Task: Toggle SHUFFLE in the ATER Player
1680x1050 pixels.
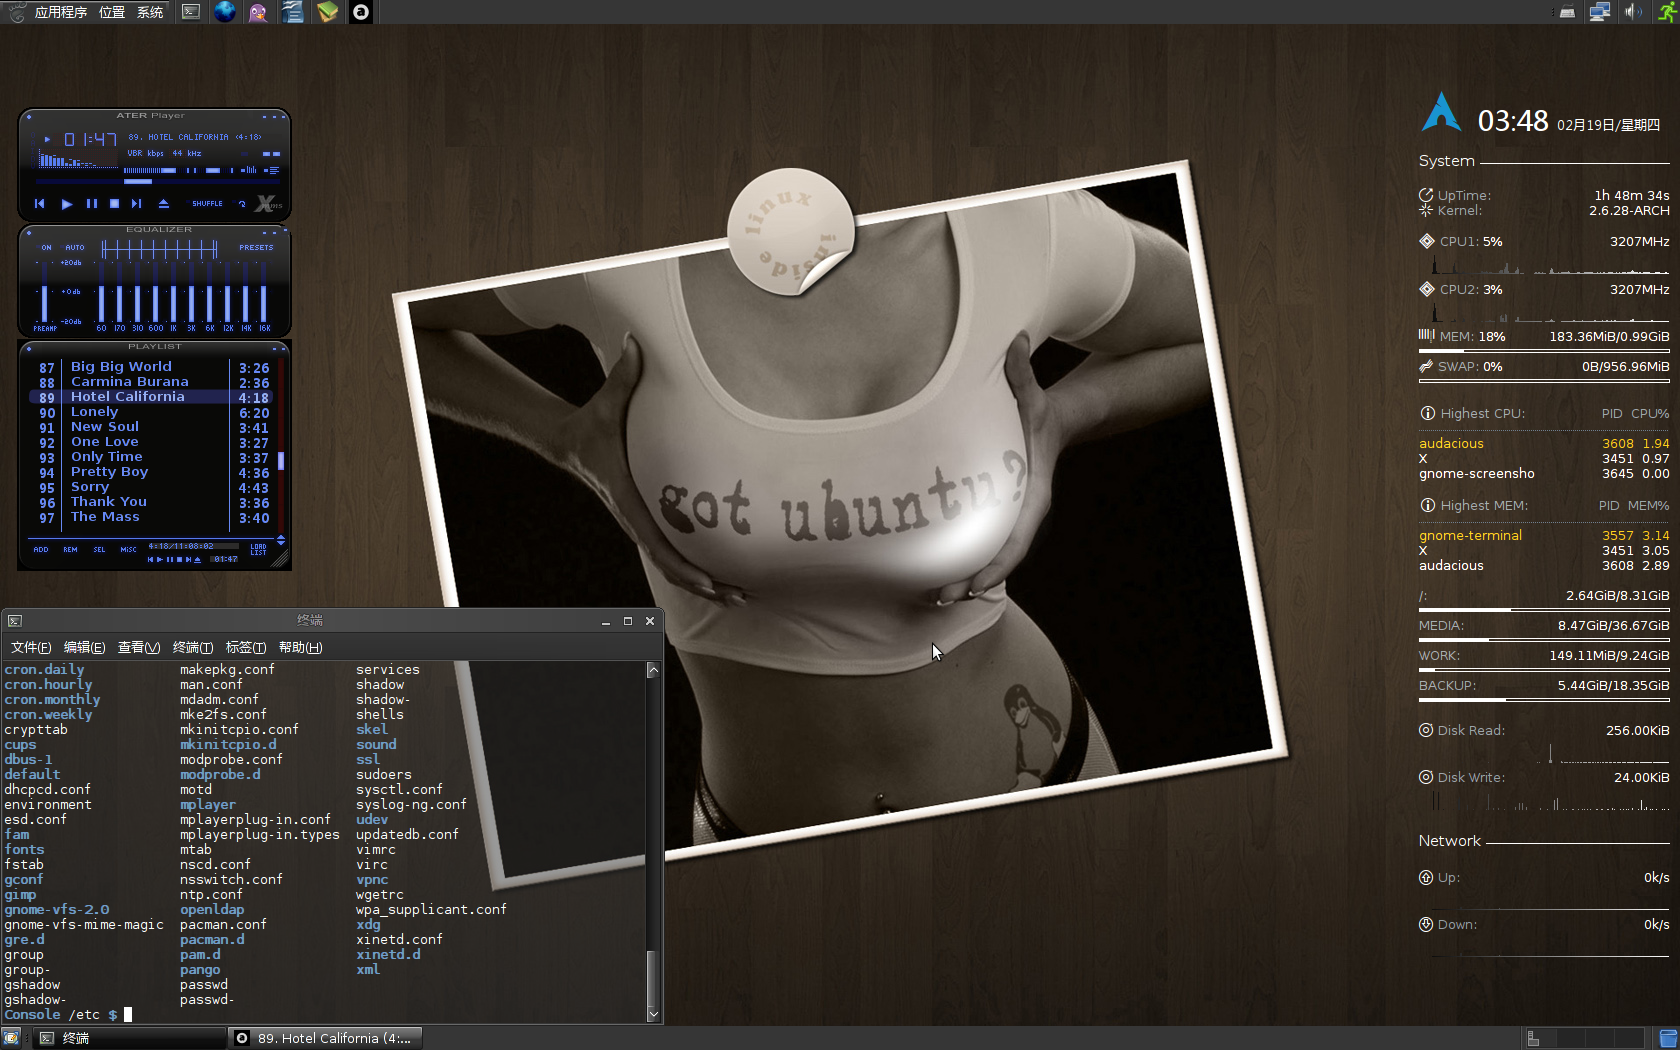Action: tap(207, 204)
